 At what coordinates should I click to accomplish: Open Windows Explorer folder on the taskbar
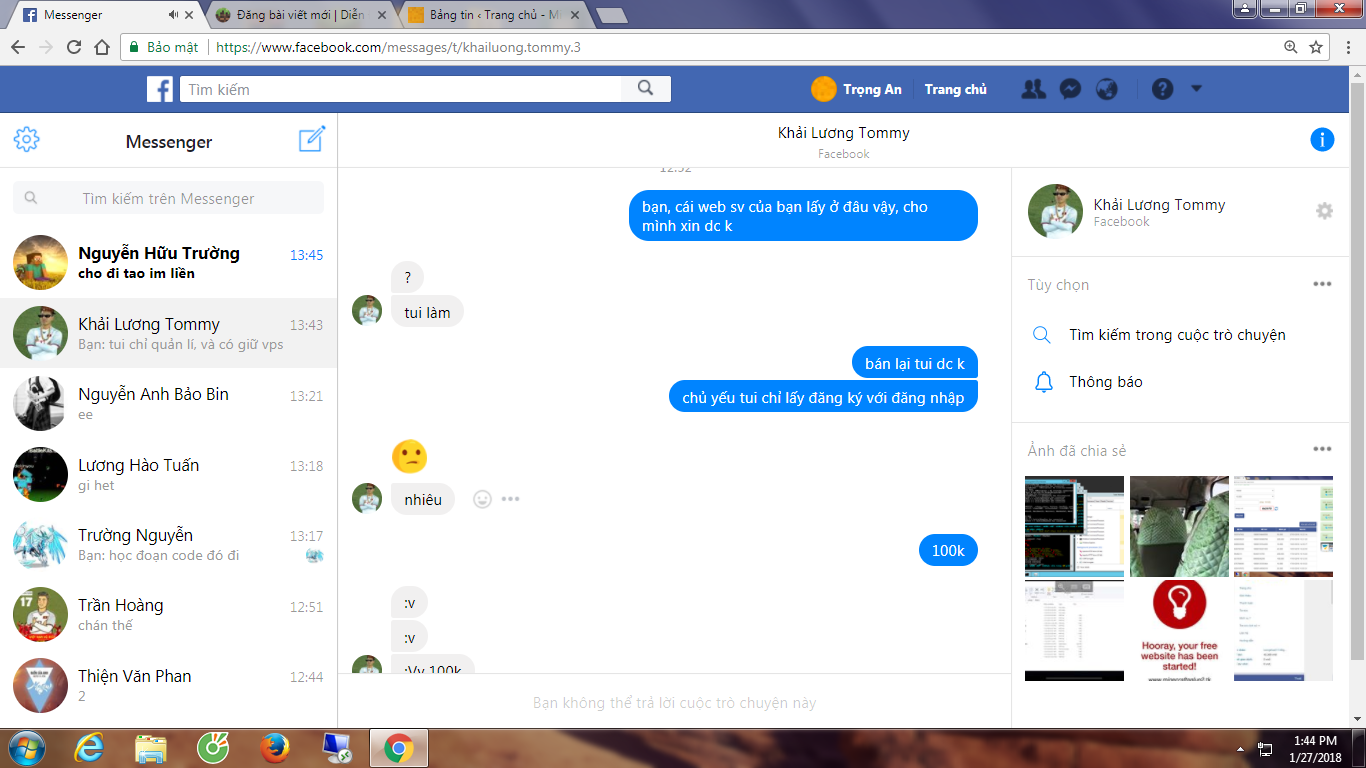pos(152,748)
